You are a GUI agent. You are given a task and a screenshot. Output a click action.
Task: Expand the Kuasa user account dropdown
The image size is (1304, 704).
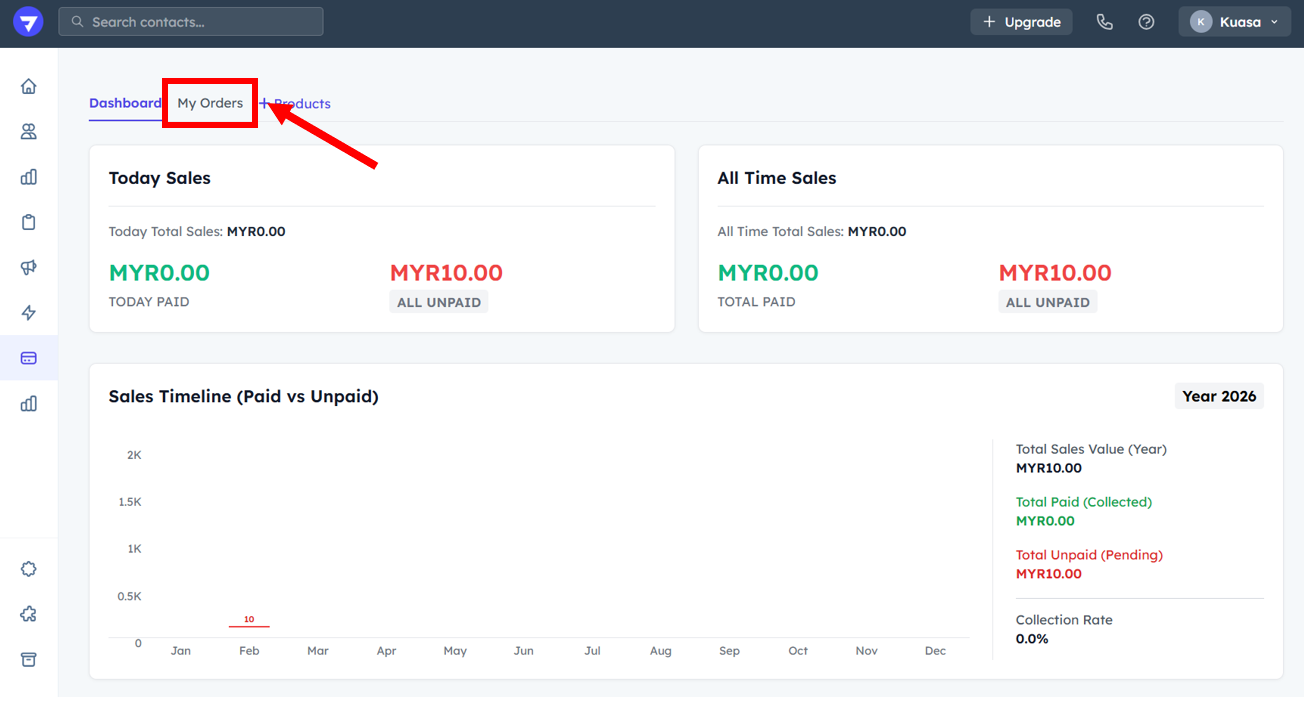(1234, 22)
